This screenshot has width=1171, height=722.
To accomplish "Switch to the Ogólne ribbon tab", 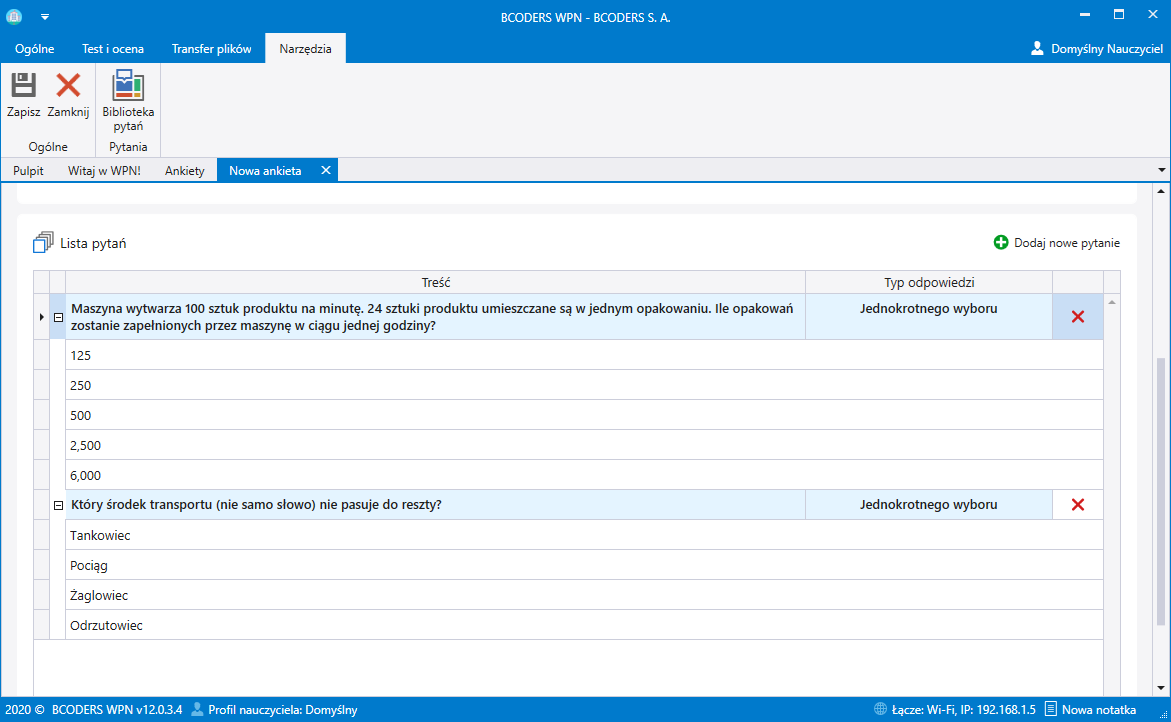I will [x=34, y=49].
